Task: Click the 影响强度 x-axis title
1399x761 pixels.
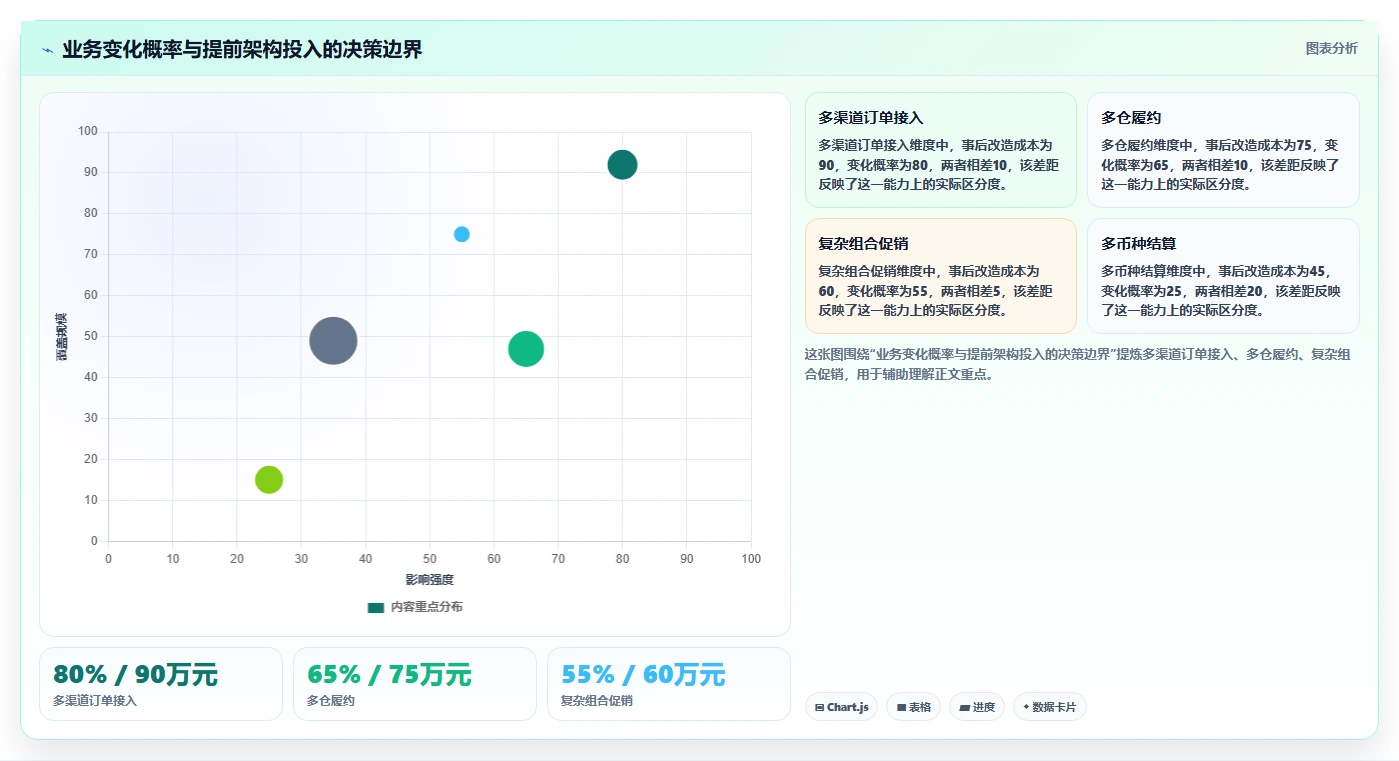Action: [429, 580]
